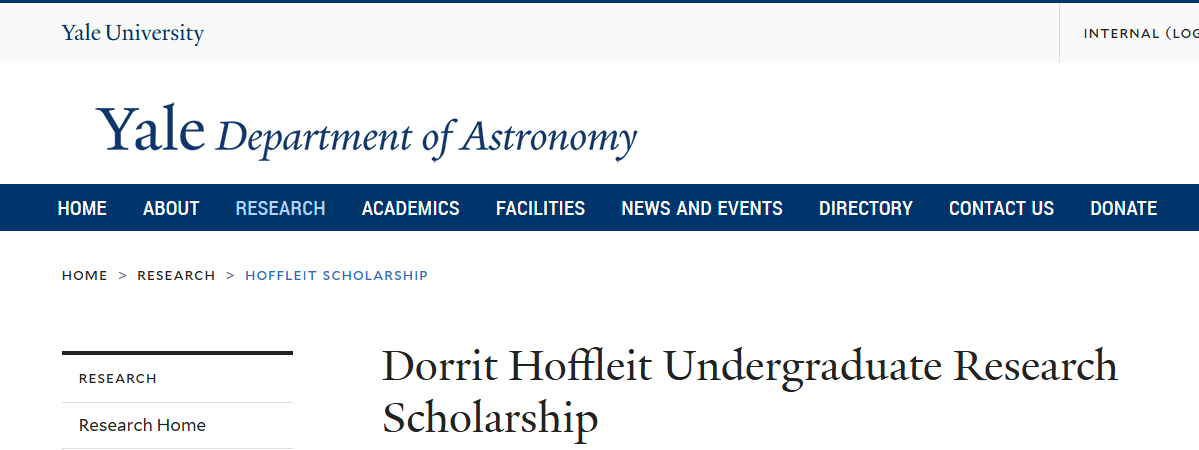
Task: Click the Home breadcrumb link
Action: [84, 275]
